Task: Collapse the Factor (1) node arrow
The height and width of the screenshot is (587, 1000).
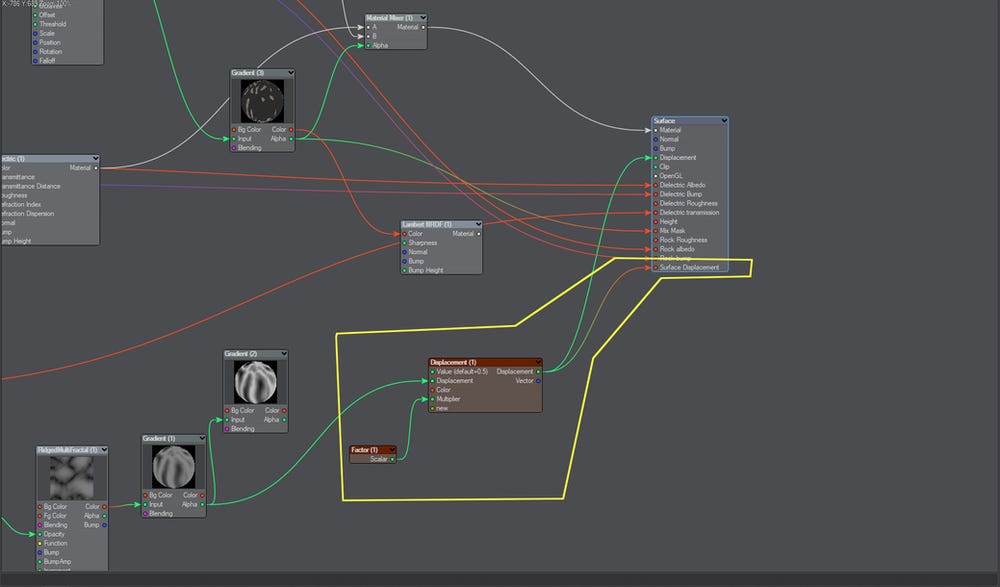Action: (x=392, y=450)
